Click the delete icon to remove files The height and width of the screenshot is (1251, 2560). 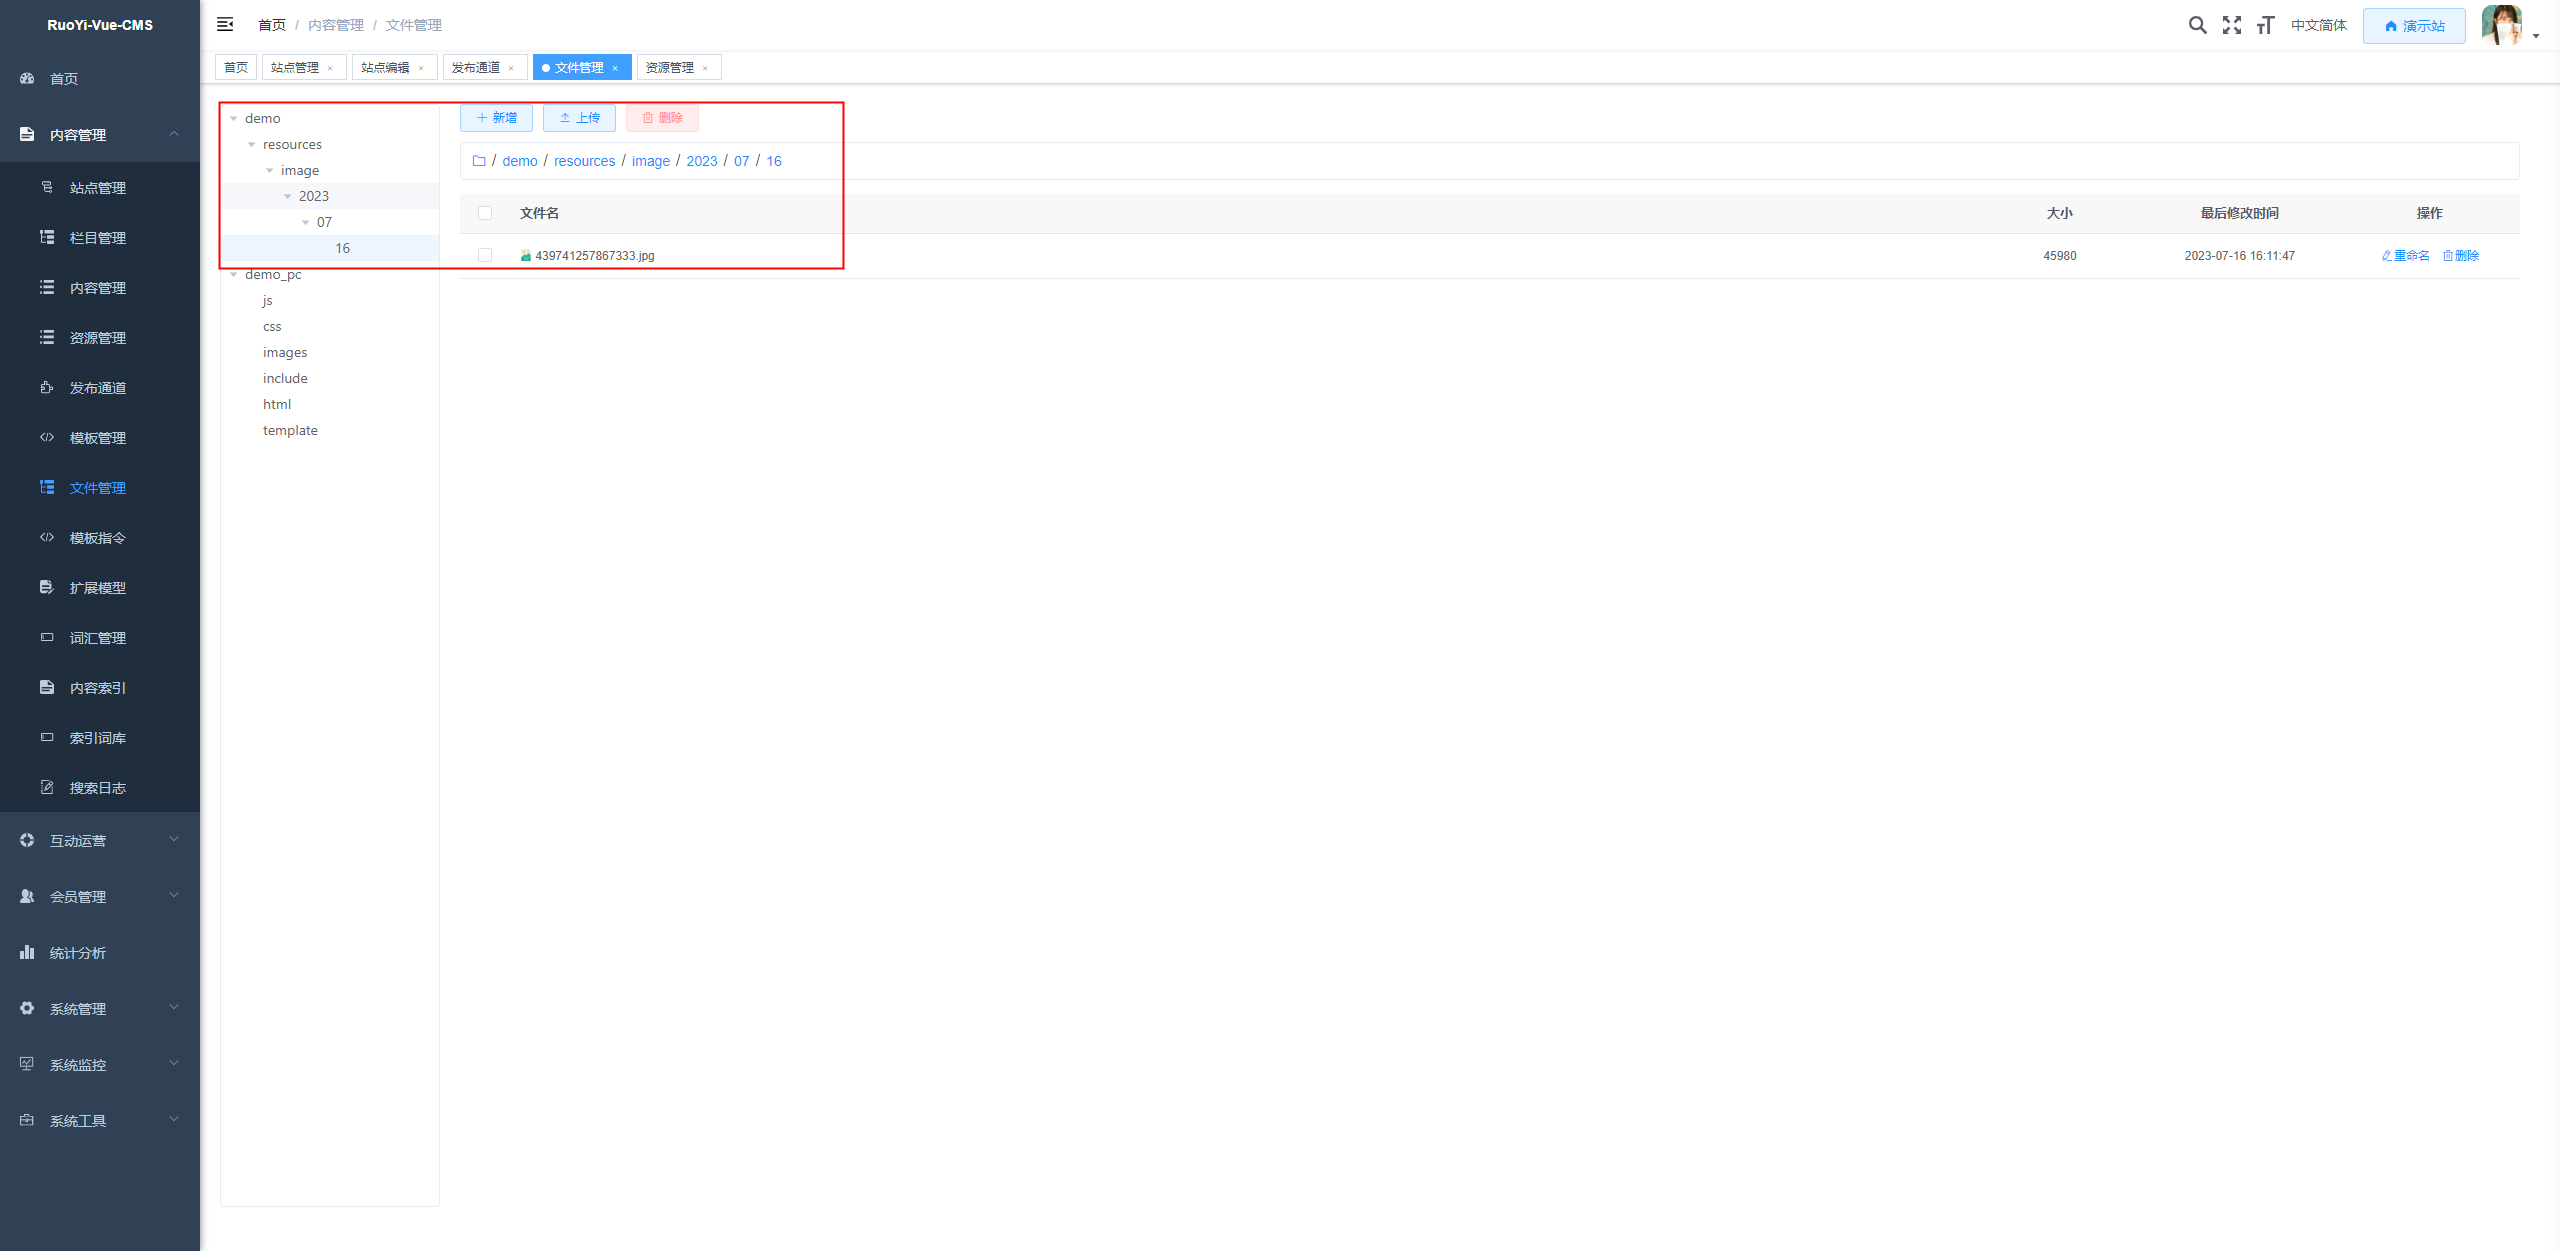pos(661,118)
